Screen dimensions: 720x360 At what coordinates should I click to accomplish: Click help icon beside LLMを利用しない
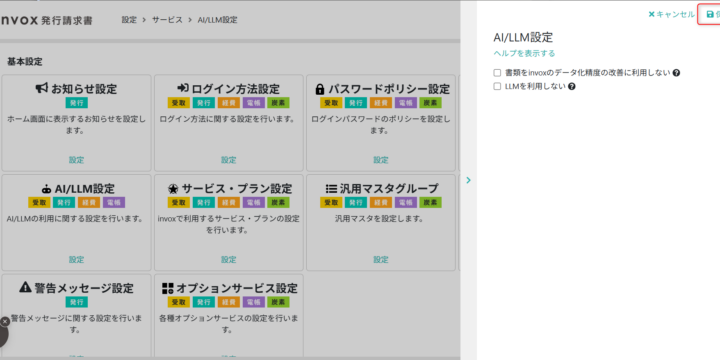[572, 86]
